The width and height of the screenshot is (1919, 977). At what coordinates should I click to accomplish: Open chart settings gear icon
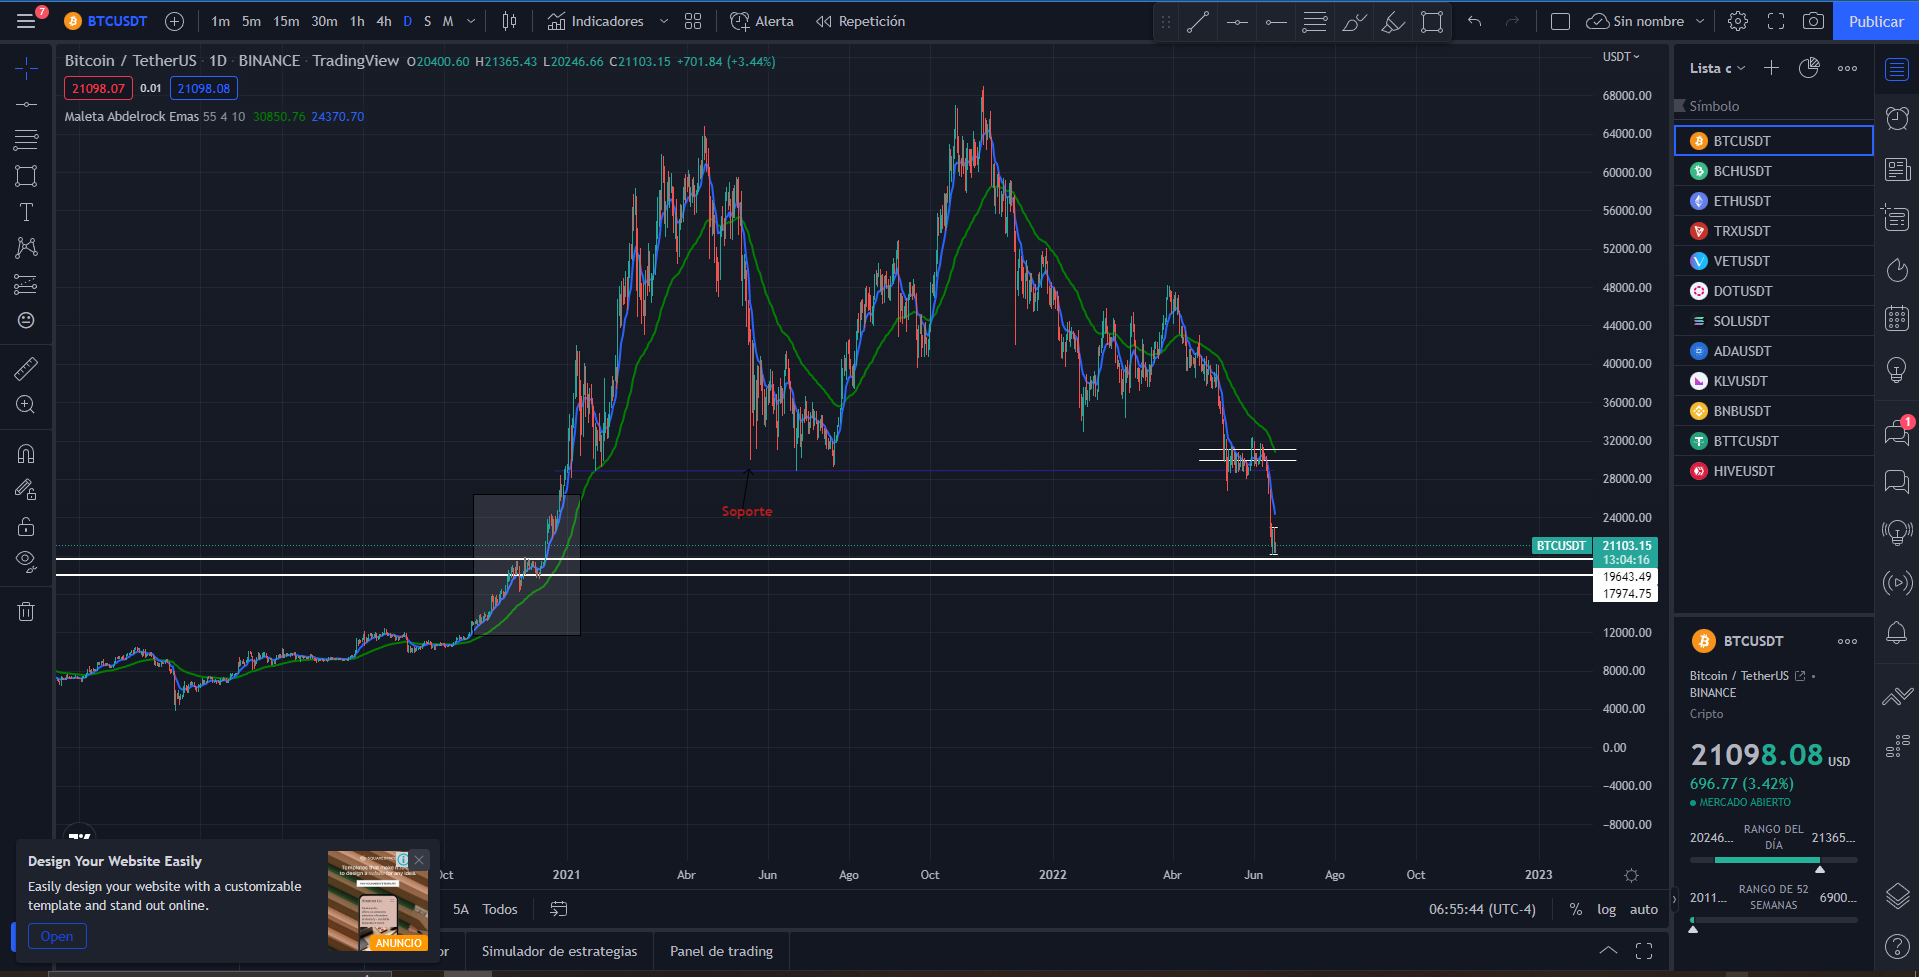pos(1738,21)
